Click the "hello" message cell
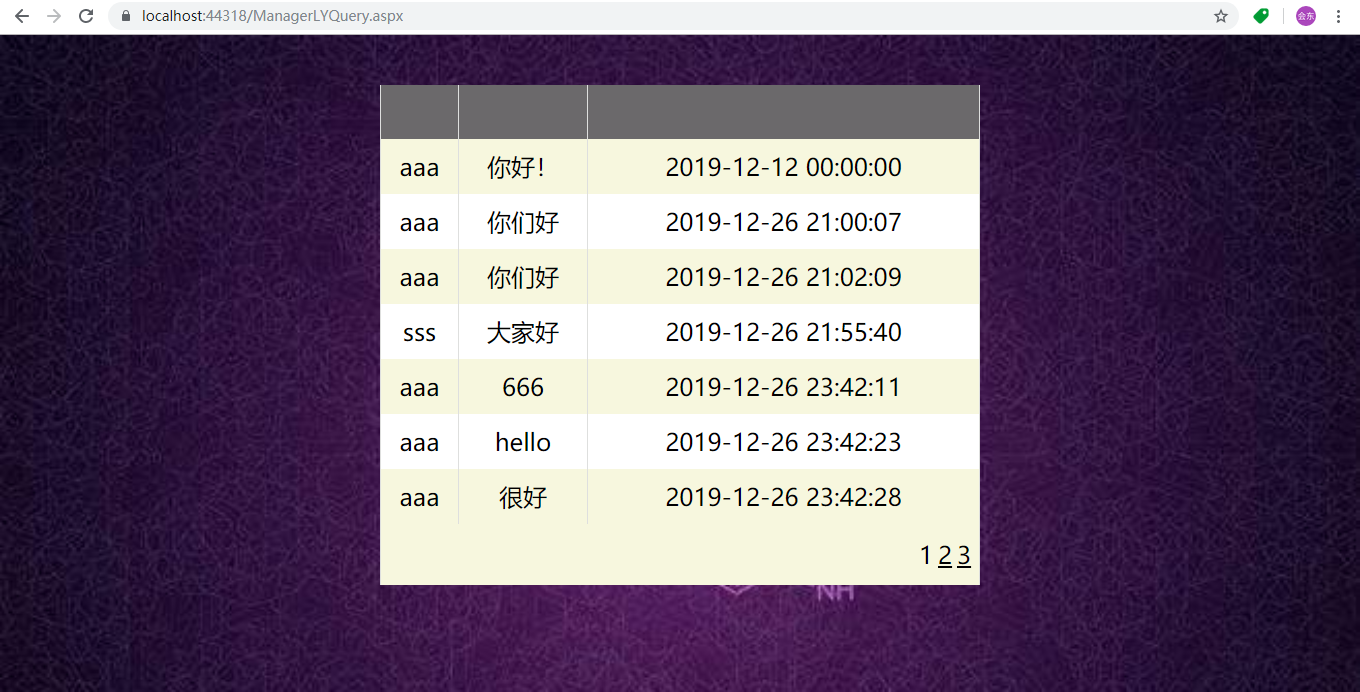 522,442
